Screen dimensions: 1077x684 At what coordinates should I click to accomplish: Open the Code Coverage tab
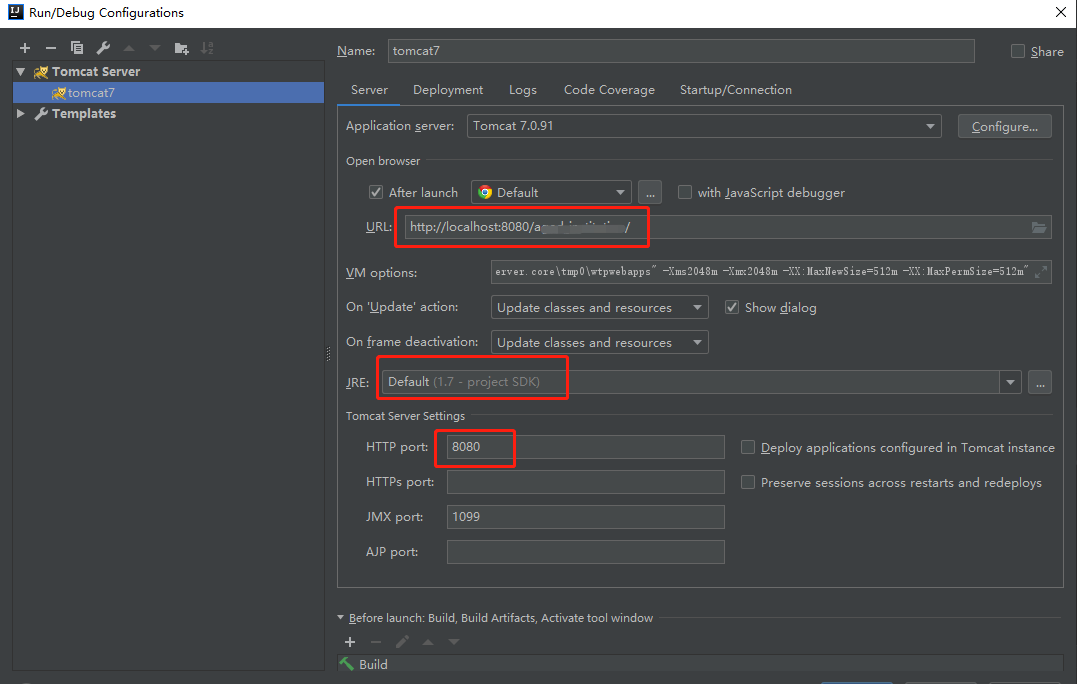click(x=608, y=89)
